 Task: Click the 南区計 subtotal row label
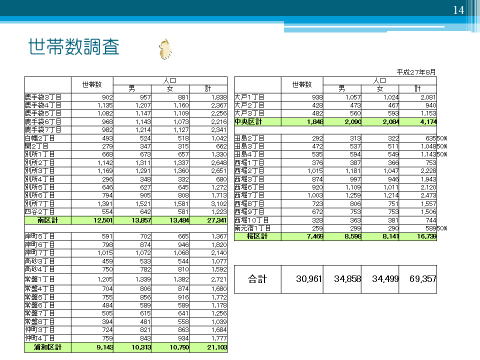(x=48, y=220)
